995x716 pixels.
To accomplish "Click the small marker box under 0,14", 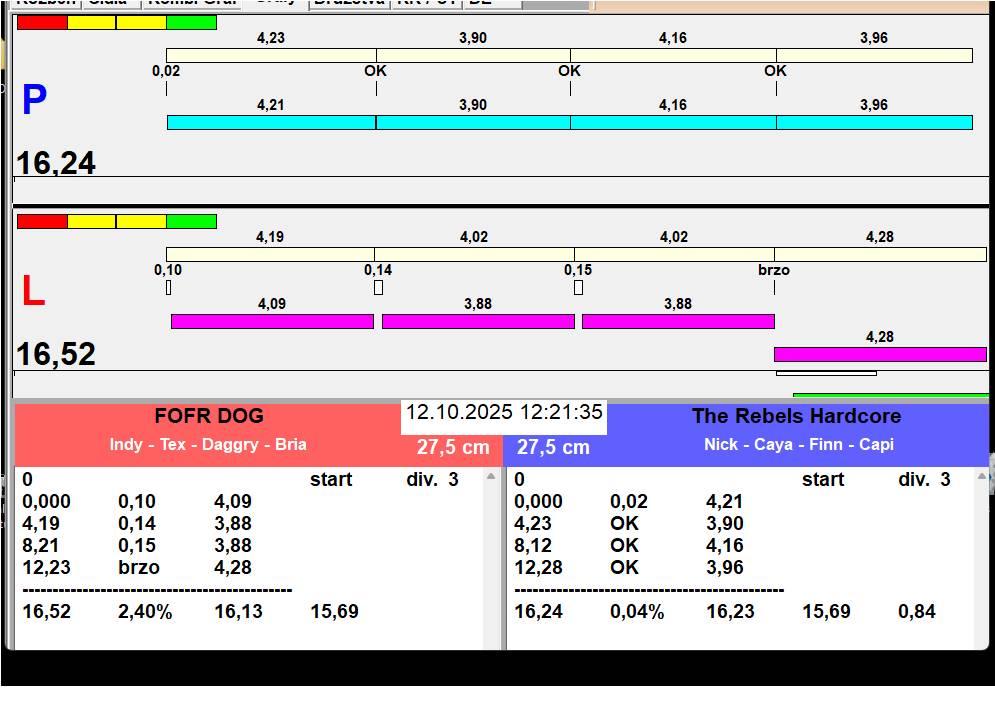I will coord(378,288).
